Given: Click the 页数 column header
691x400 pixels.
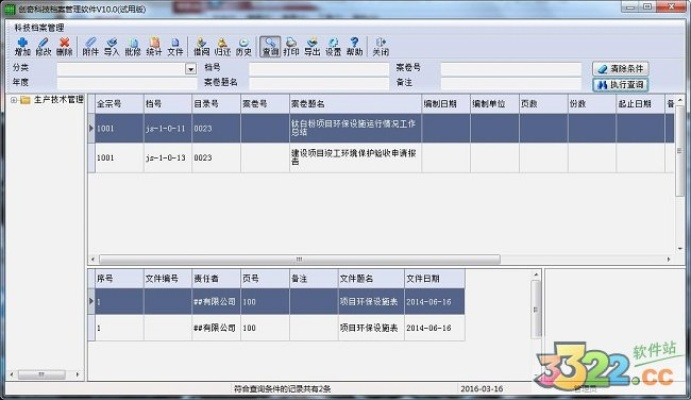Looking at the screenshot, I should (543, 104).
